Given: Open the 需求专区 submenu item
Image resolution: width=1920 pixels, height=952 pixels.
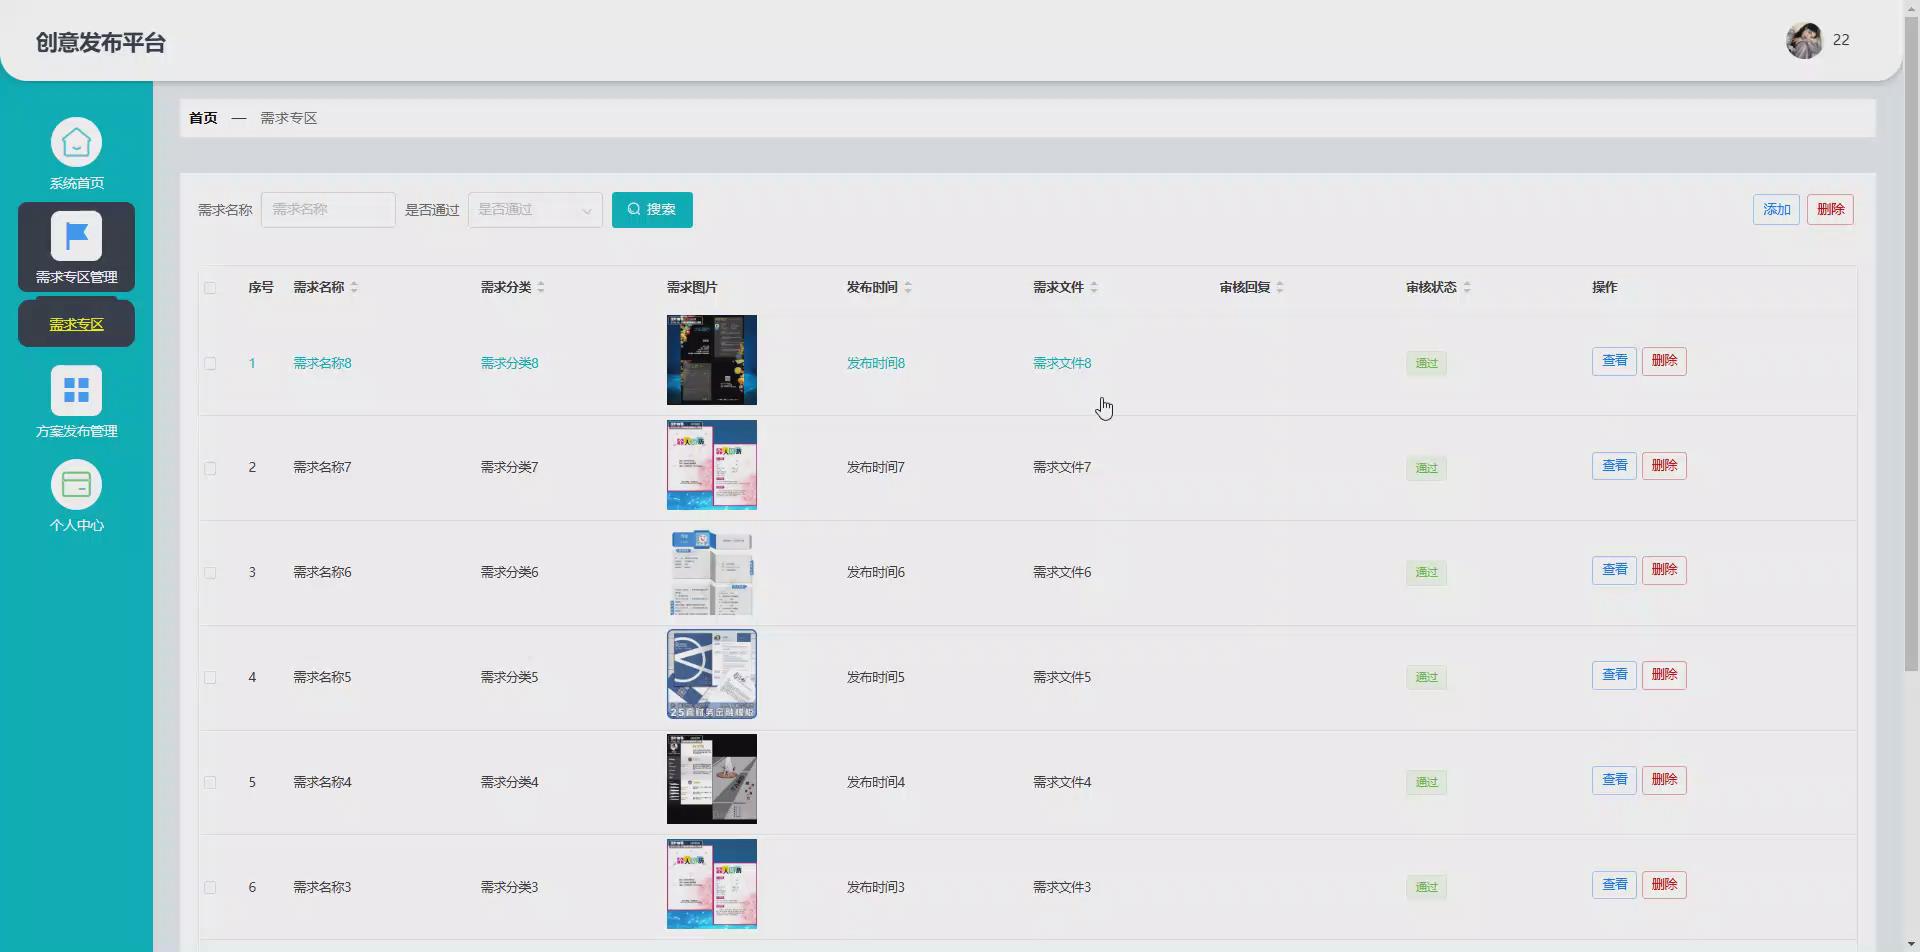Looking at the screenshot, I should [76, 324].
